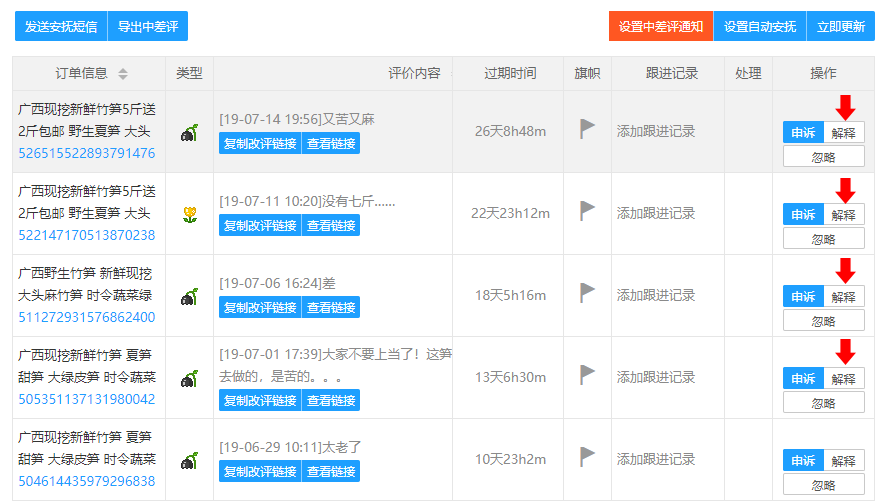The height and width of the screenshot is (501, 891).
Task: Copy review link for 19-07-06 16:24 review
Action: pyautogui.click(x=260, y=307)
